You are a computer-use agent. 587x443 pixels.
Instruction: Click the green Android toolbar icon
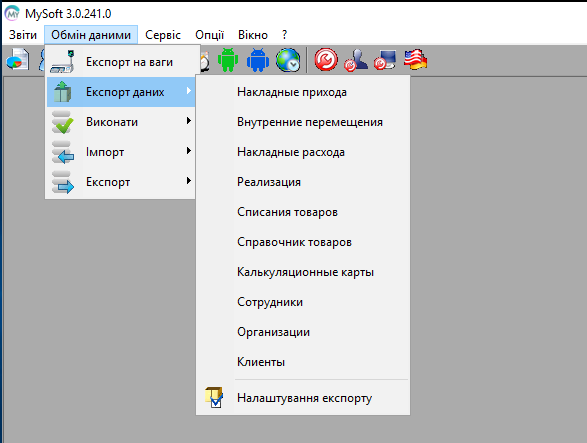tap(228, 60)
